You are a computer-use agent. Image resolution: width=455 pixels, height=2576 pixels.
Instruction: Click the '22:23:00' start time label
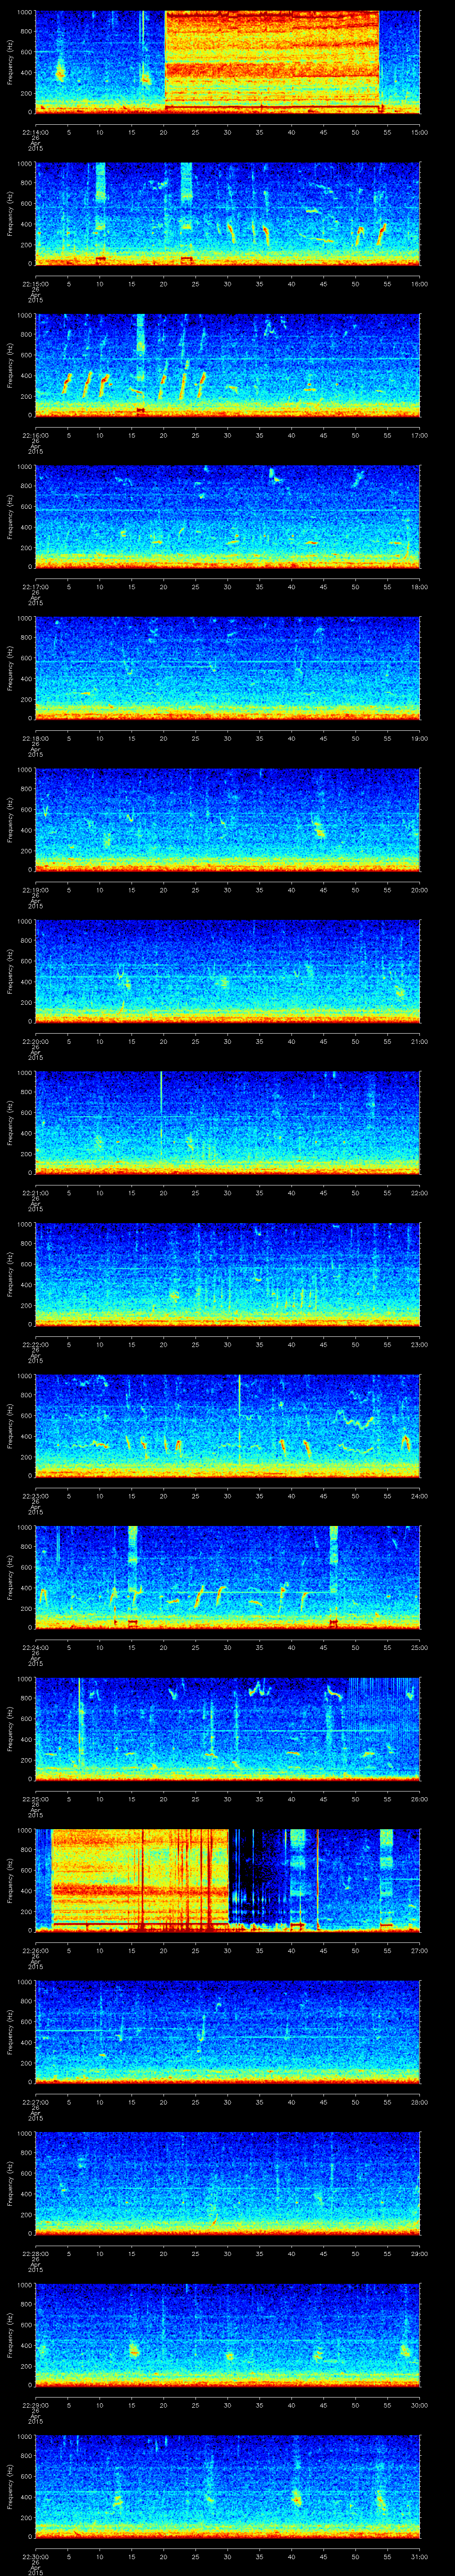coord(35,1495)
